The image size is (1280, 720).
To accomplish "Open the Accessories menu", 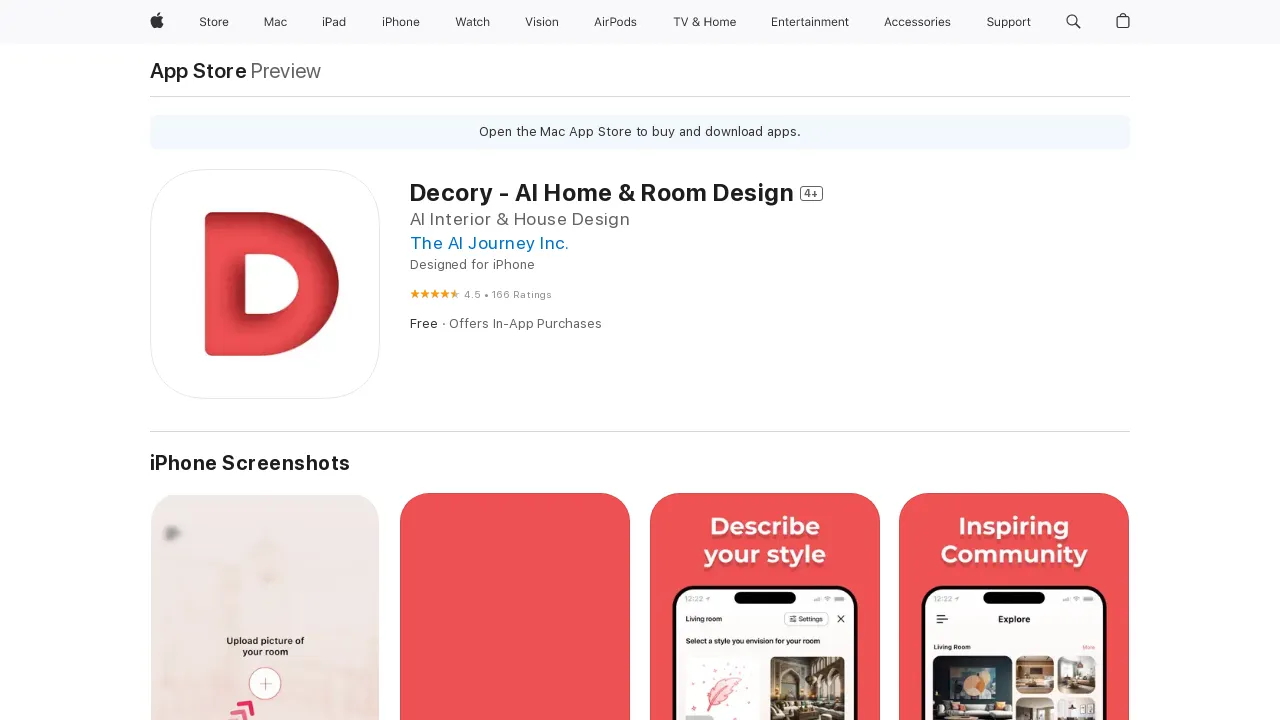I will pos(917,22).
